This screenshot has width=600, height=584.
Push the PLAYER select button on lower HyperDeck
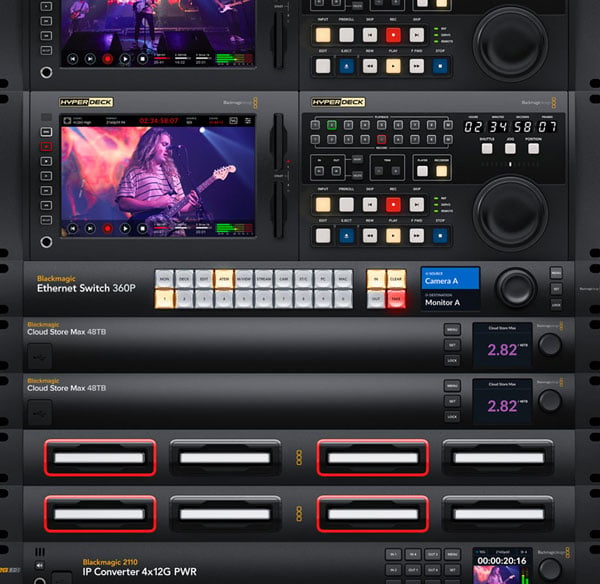pyautogui.click(x=422, y=171)
